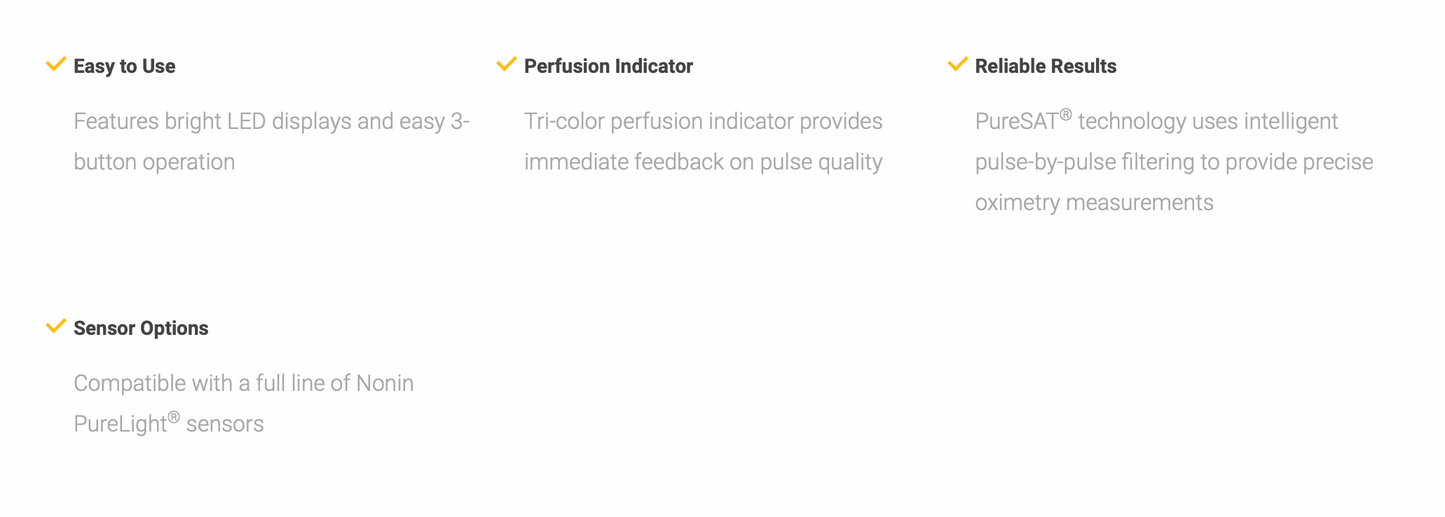Click the word Nonin in Sensor Options
Image resolution: width=1445 pixels, height=517 pixels.
[x=385, y=384]
